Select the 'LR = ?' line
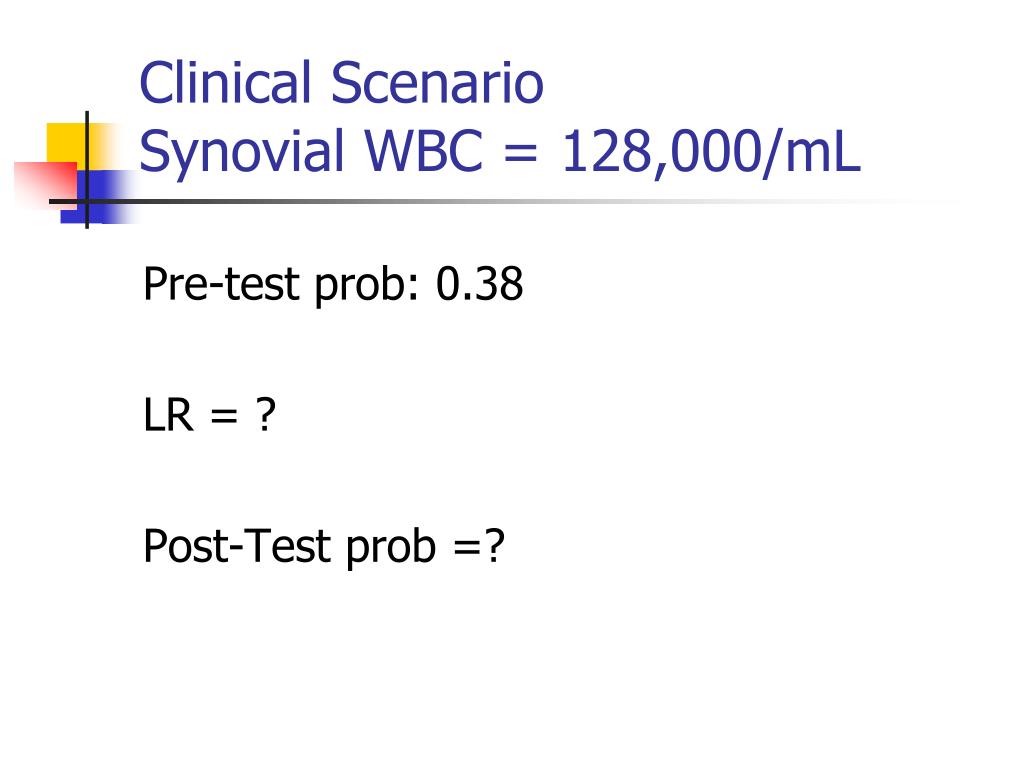 point(210,415)
